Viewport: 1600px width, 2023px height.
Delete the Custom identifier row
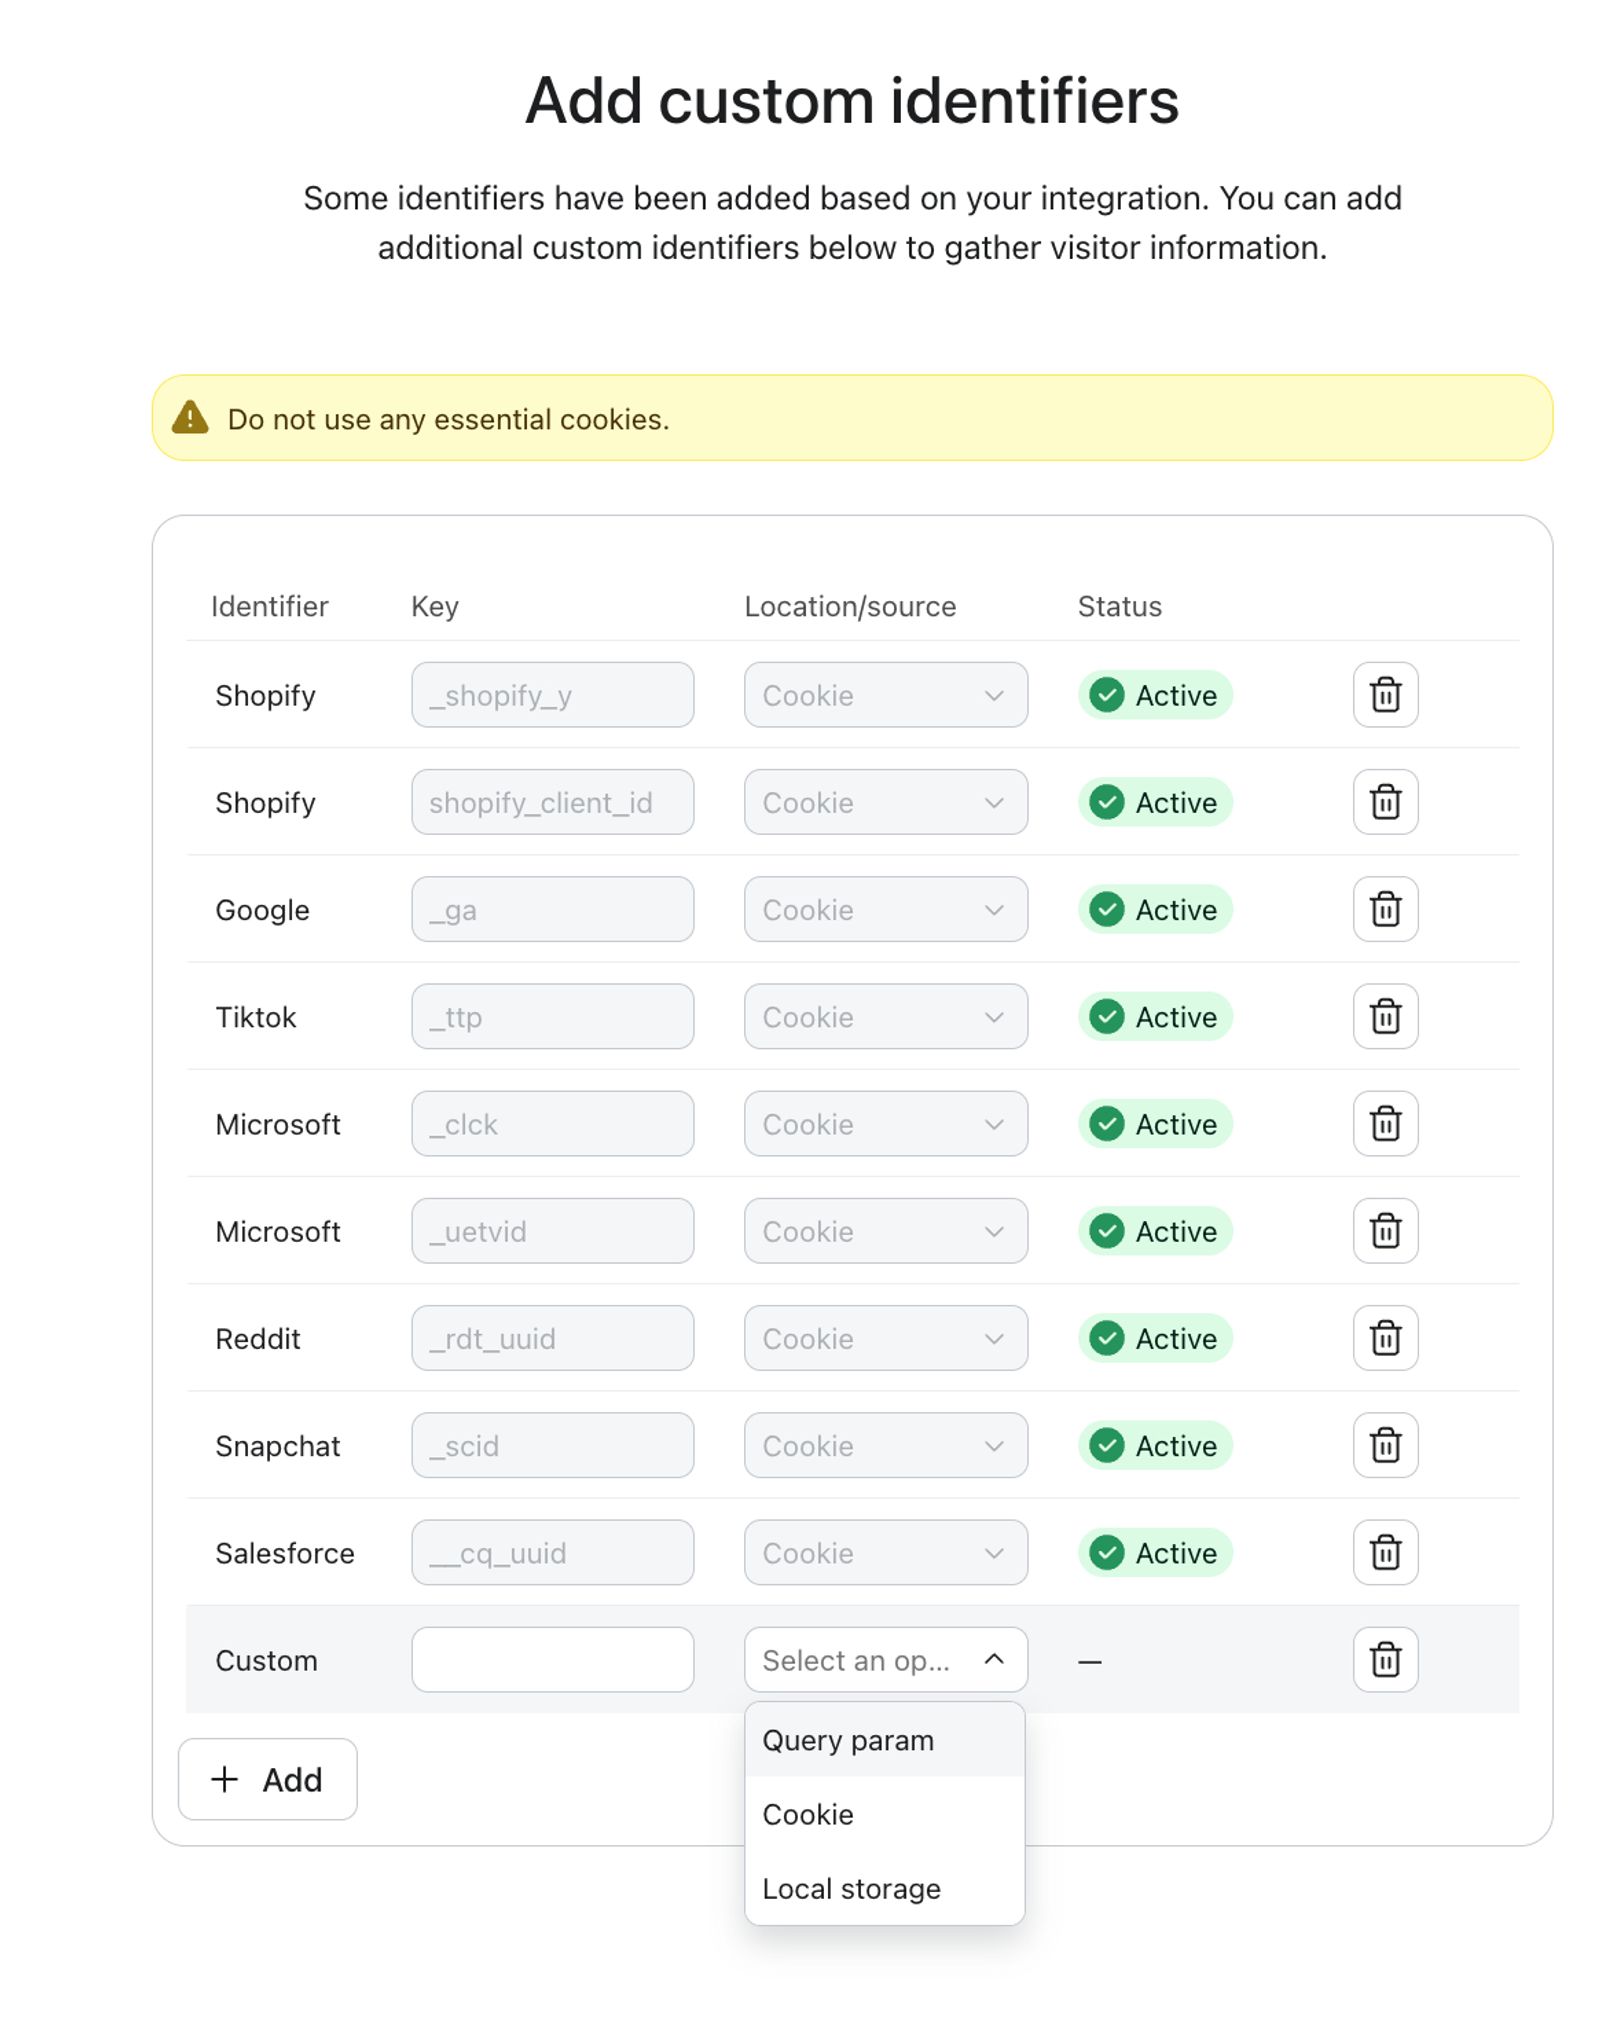coord(1385,1659)
